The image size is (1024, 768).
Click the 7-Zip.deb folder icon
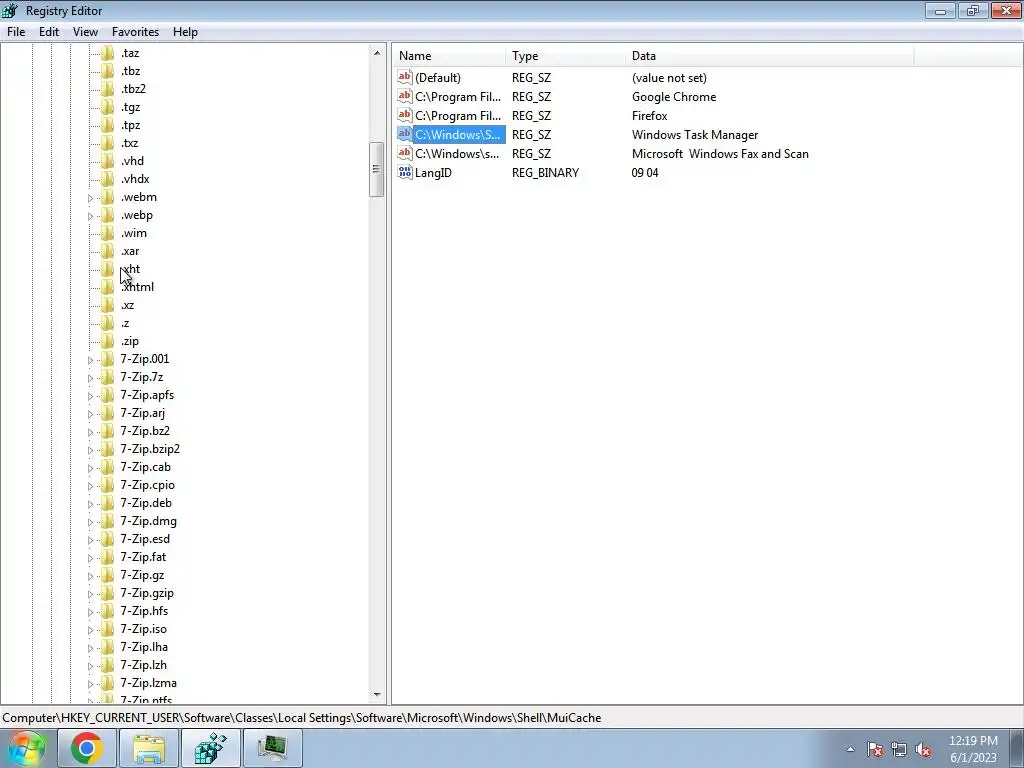(108, 503)
